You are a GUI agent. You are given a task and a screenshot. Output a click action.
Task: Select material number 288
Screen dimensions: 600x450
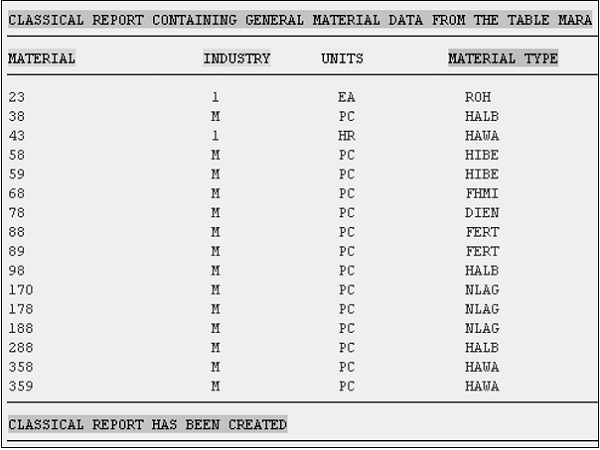(x=21, y=347)
